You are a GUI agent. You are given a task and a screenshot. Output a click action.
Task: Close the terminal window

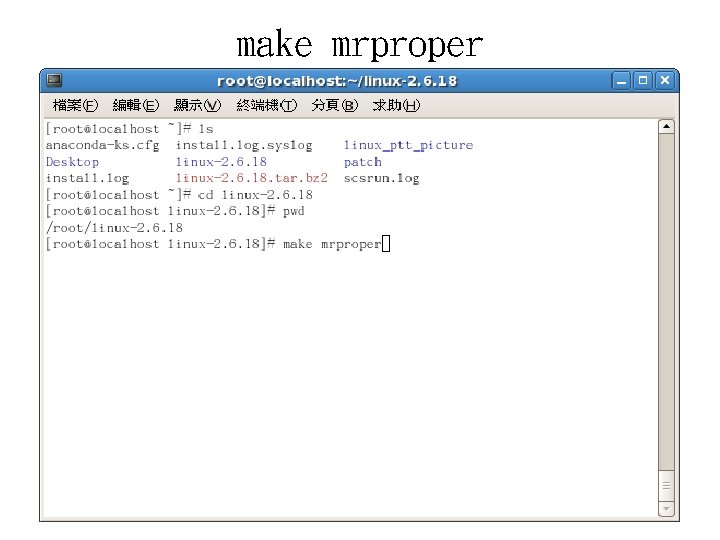click(x=664, y=81)
